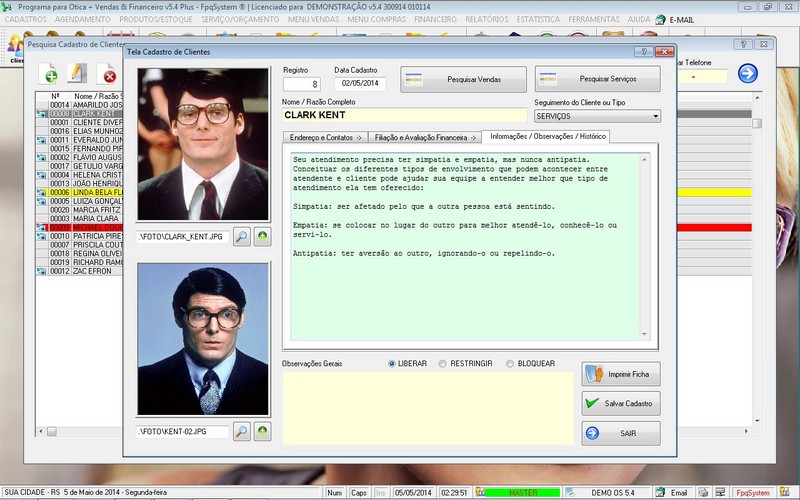This screenshot has height=500, width=800.
Task: Click FpqSystem link in status bar
Action: coord(753,492)
